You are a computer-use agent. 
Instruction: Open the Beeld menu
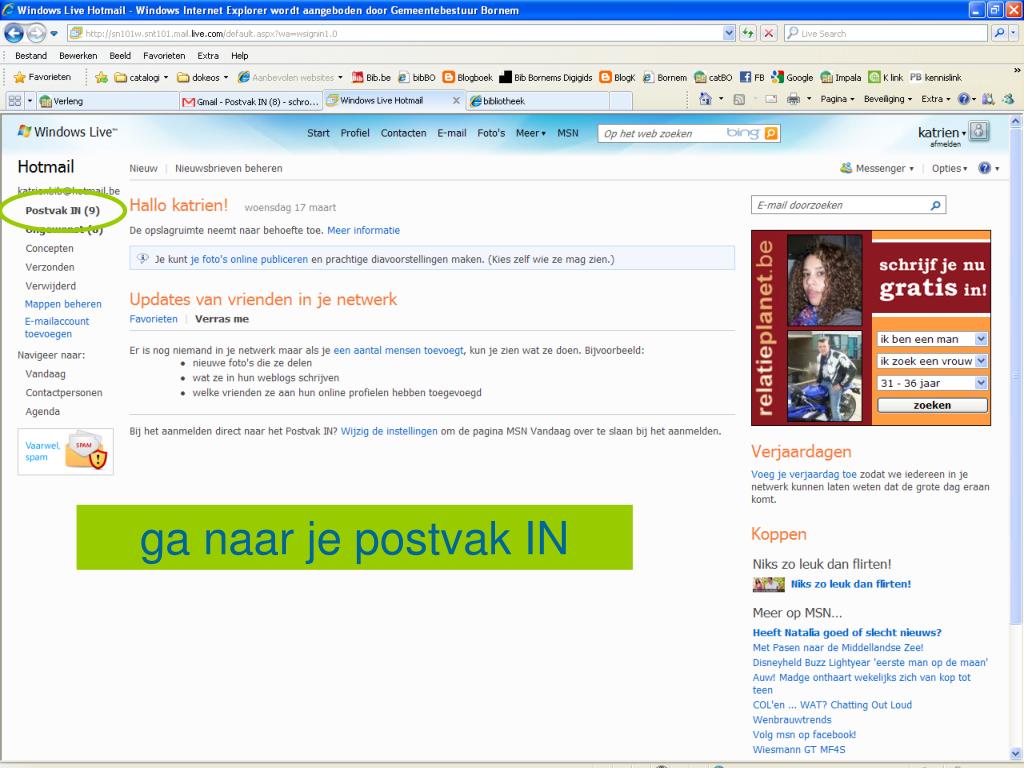[x=120, y=56]
